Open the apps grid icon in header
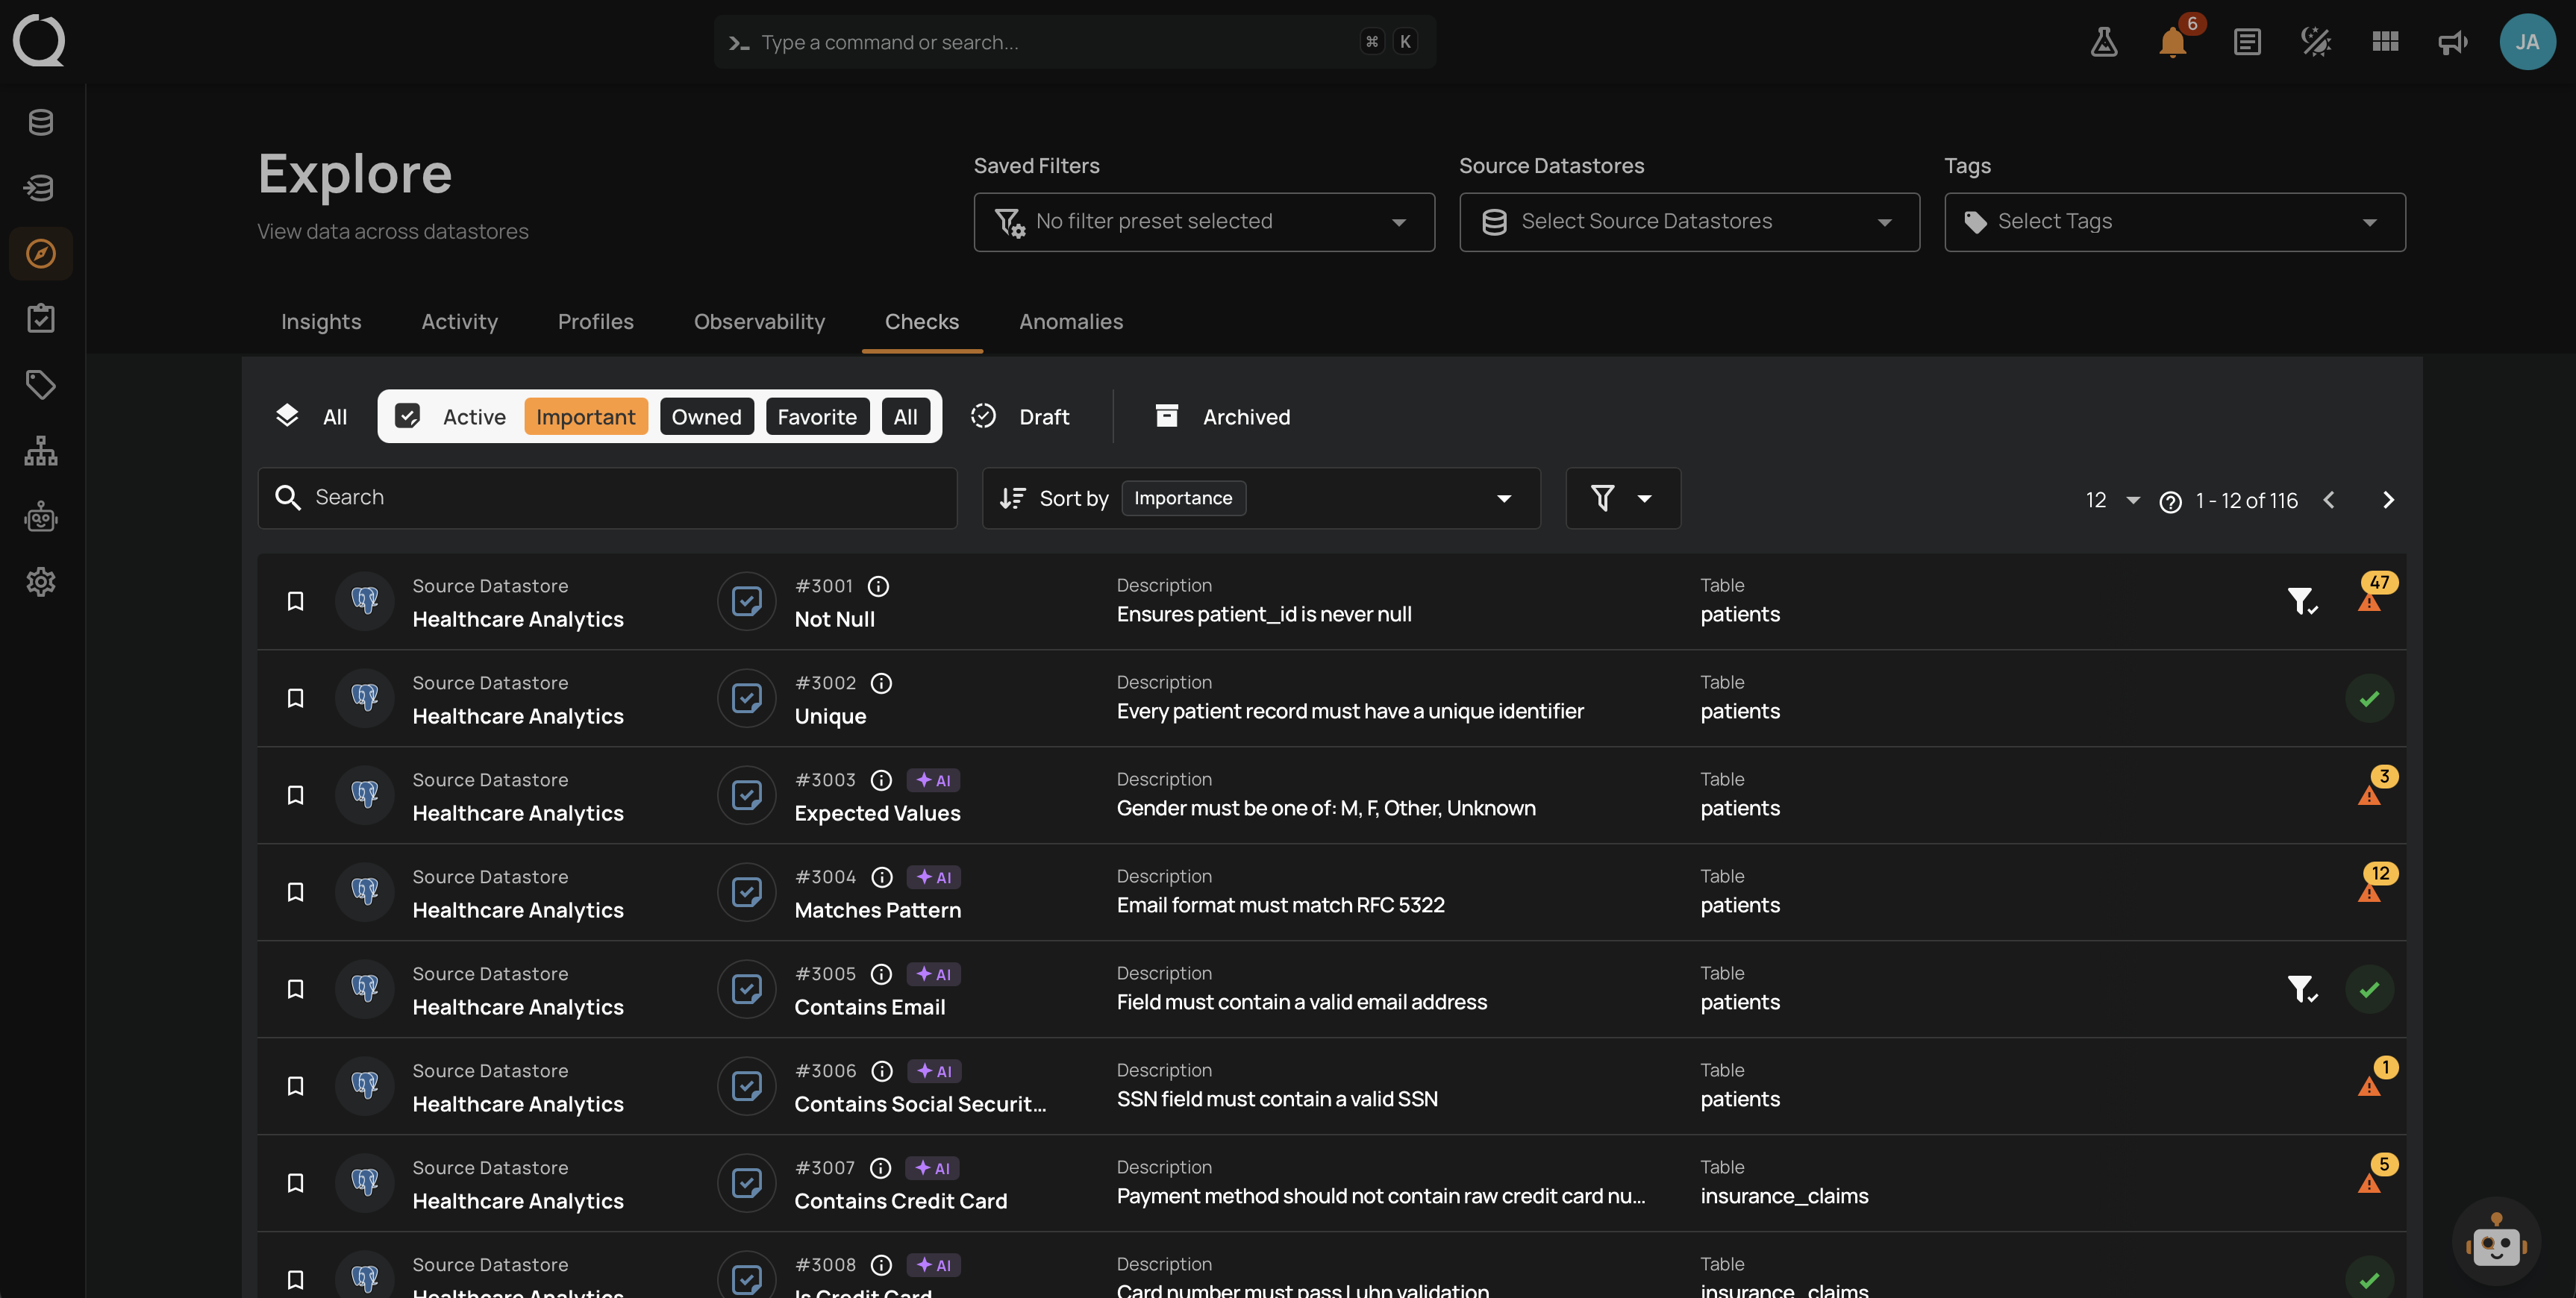The height and width of the screenshot is (1298, 2576). [x=2385, y=42]
